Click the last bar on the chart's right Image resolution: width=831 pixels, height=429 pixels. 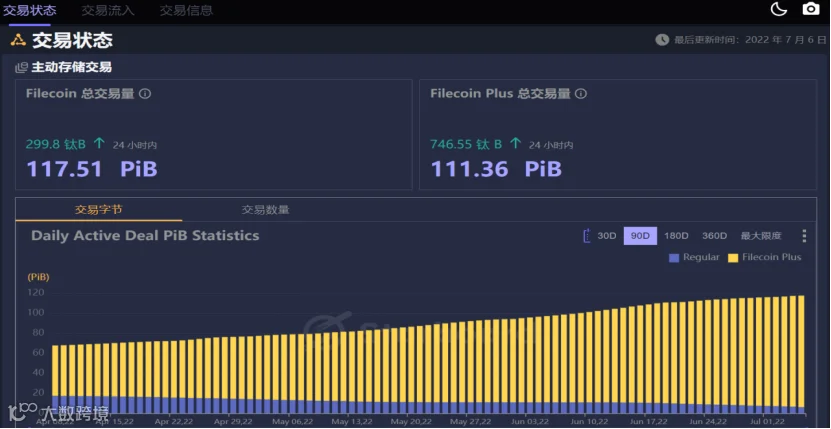pos(801,354)
